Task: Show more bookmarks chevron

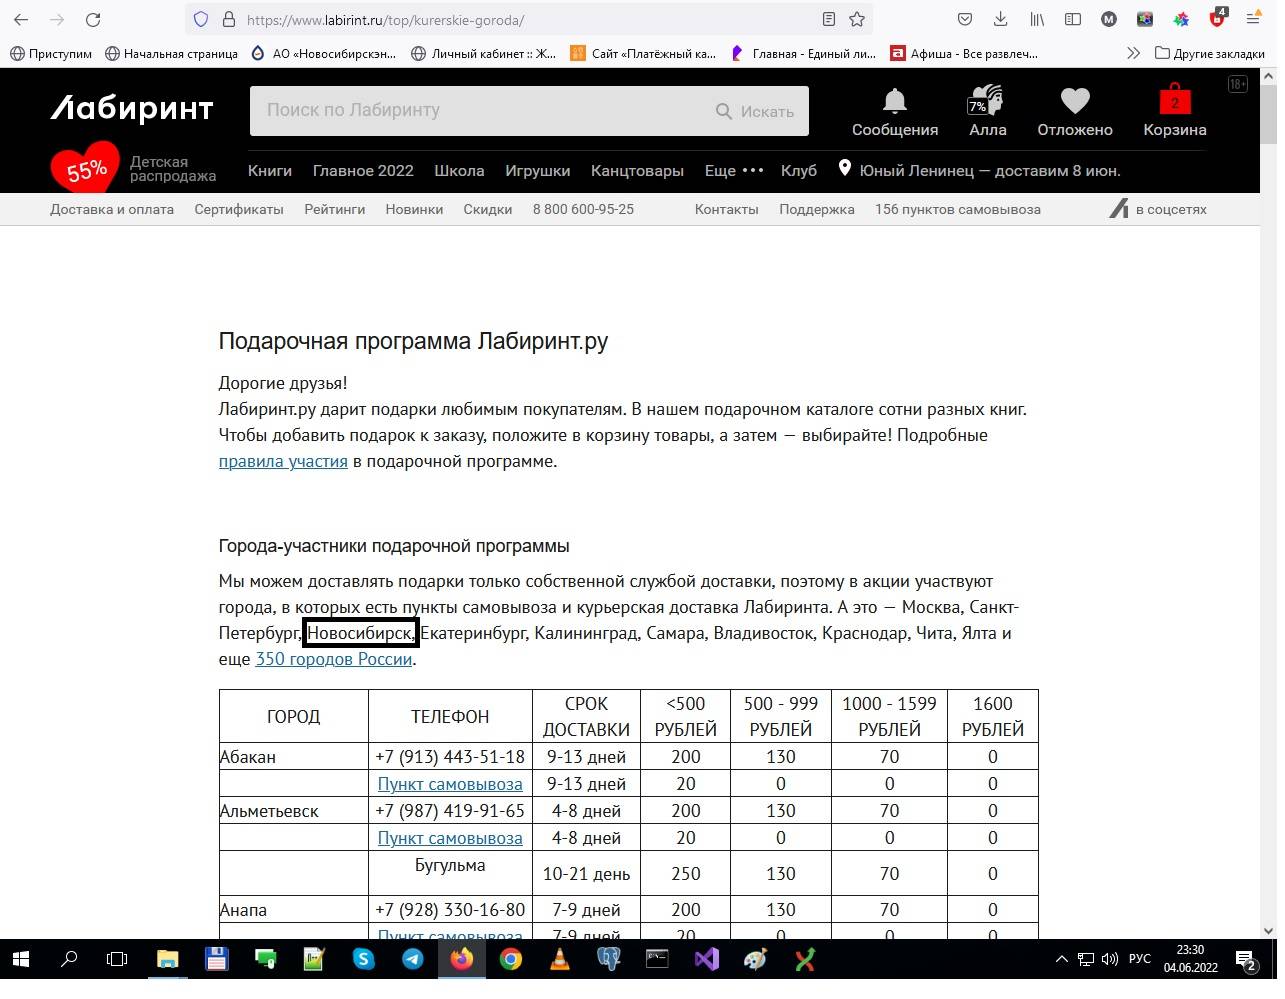Action: tap(1133, 53)
